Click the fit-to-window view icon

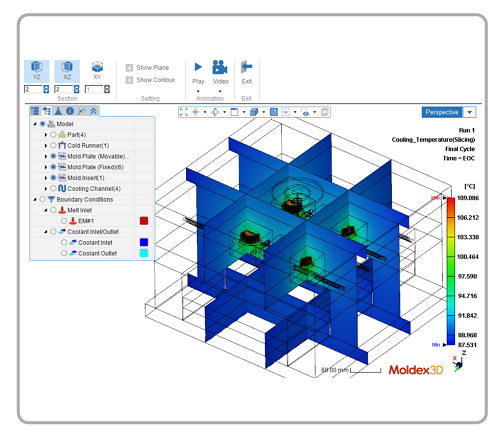click(x=184, y=112)
